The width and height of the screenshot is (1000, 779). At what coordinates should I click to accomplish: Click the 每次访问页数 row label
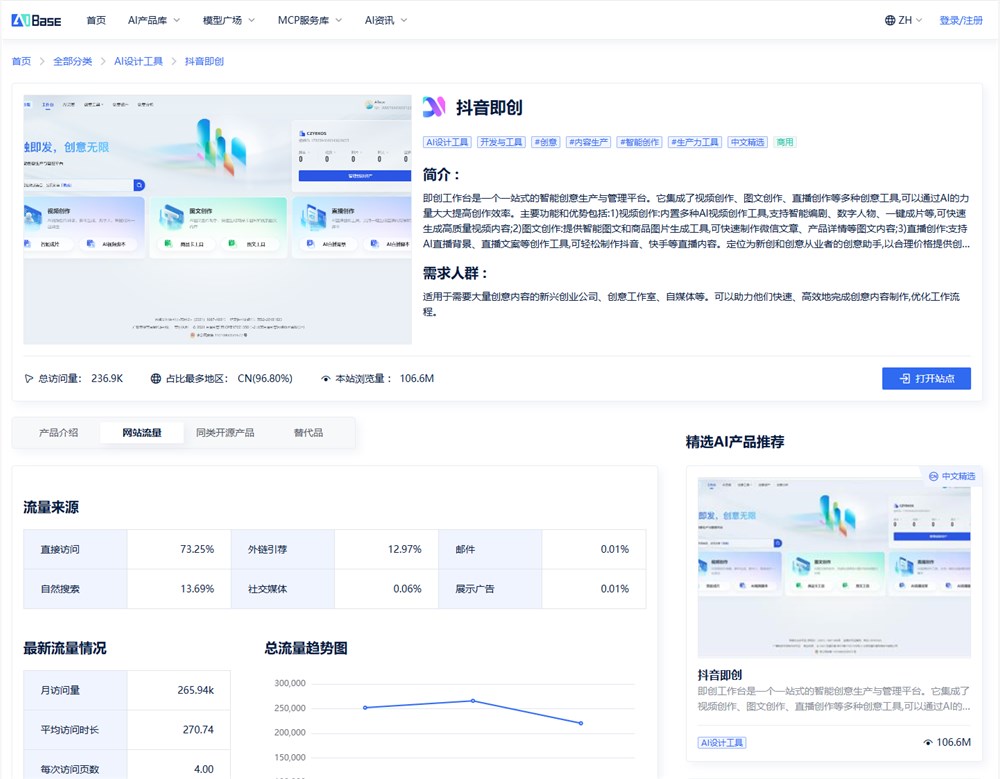coord(70,769)
